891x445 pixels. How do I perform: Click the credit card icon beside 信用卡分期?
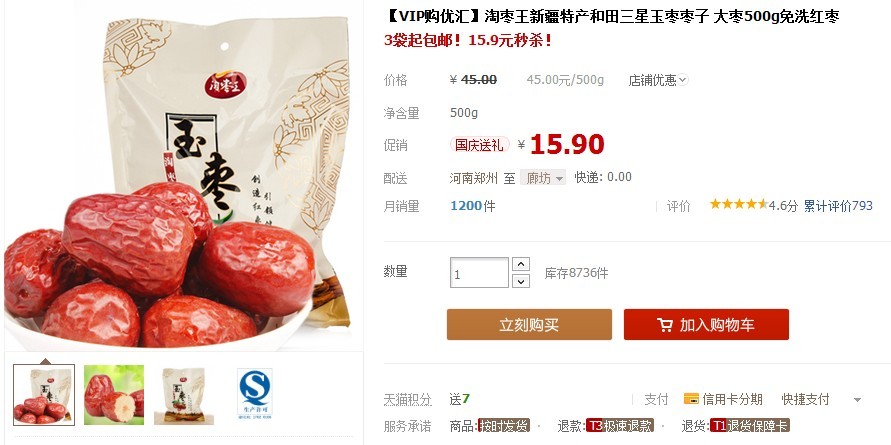(691, 398)
